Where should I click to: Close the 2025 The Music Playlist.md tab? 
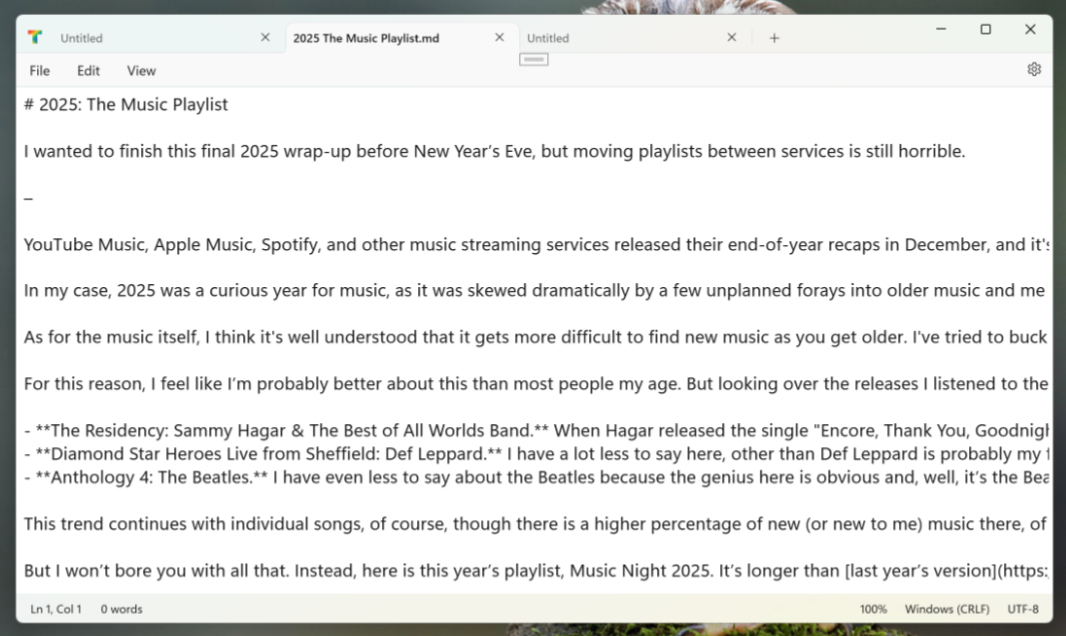(x=499, y=38)
